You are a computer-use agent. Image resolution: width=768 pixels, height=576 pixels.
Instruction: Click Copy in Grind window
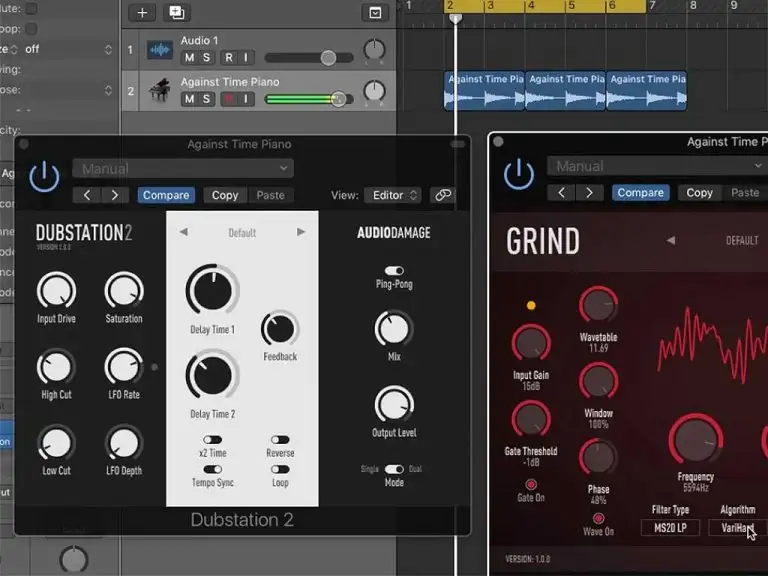click(699, 192)
